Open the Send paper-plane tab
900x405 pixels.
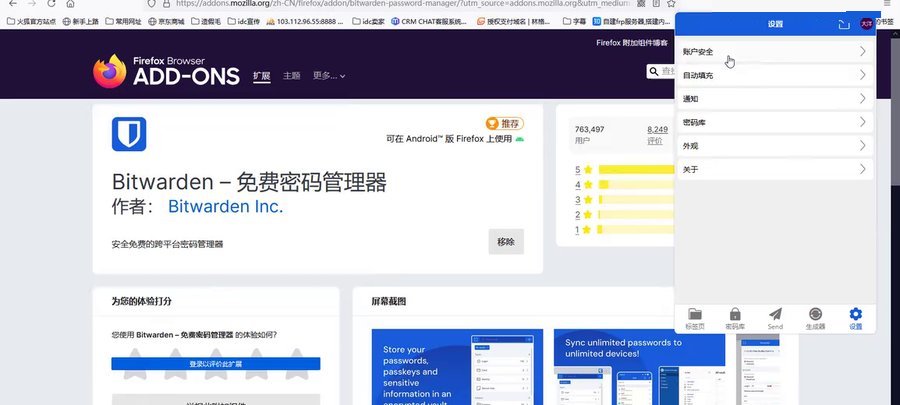[x=775, y=319]
